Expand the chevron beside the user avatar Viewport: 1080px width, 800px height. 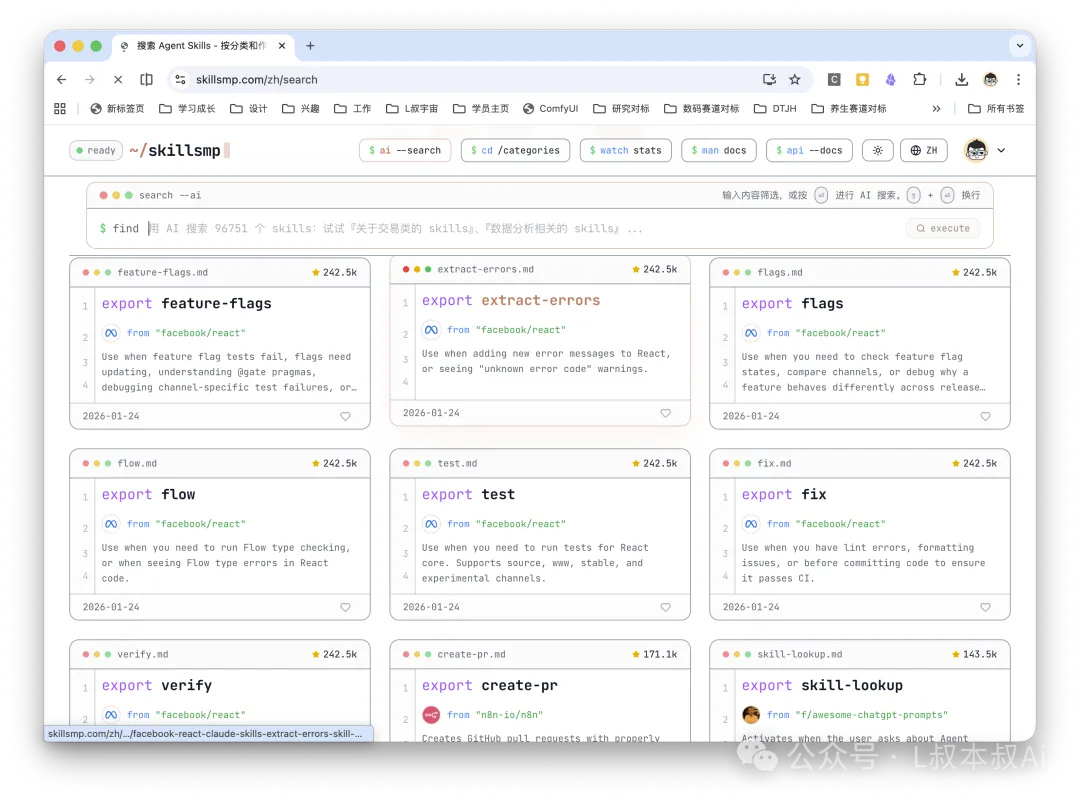point(1001,150)
